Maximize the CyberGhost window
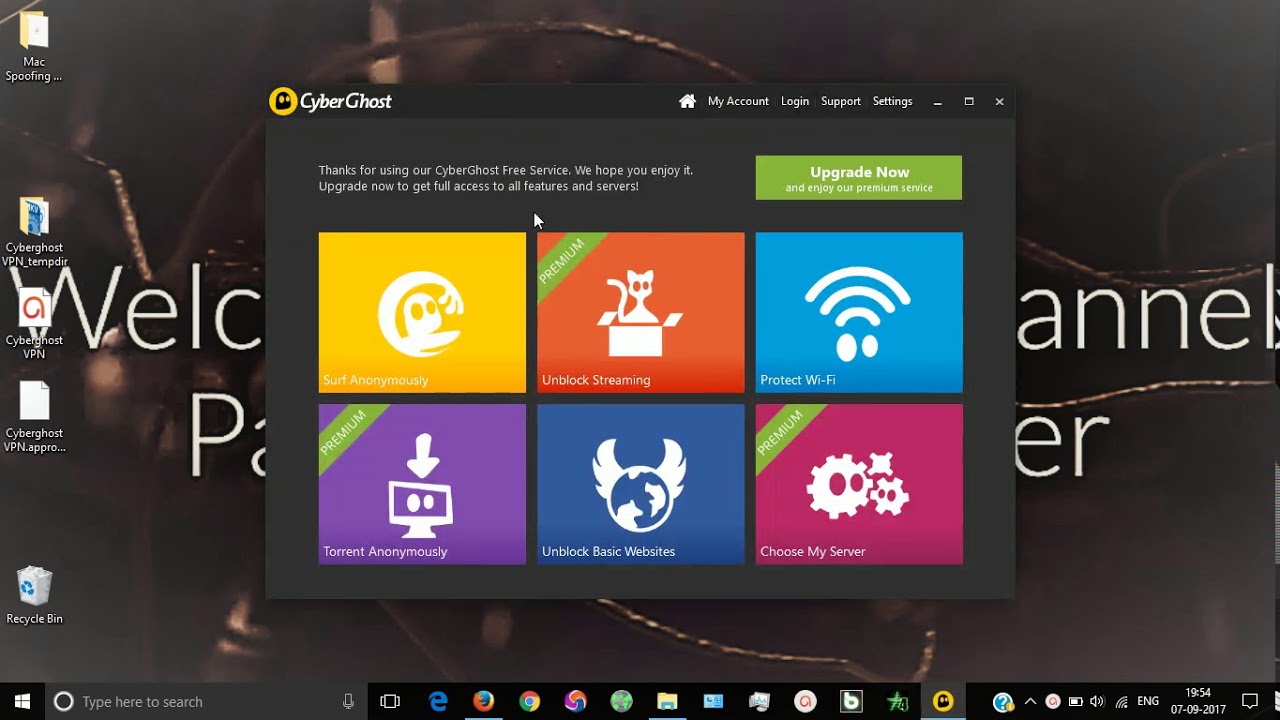The image size is (1280, 720). pyautogui.click(x=968, y=101)
